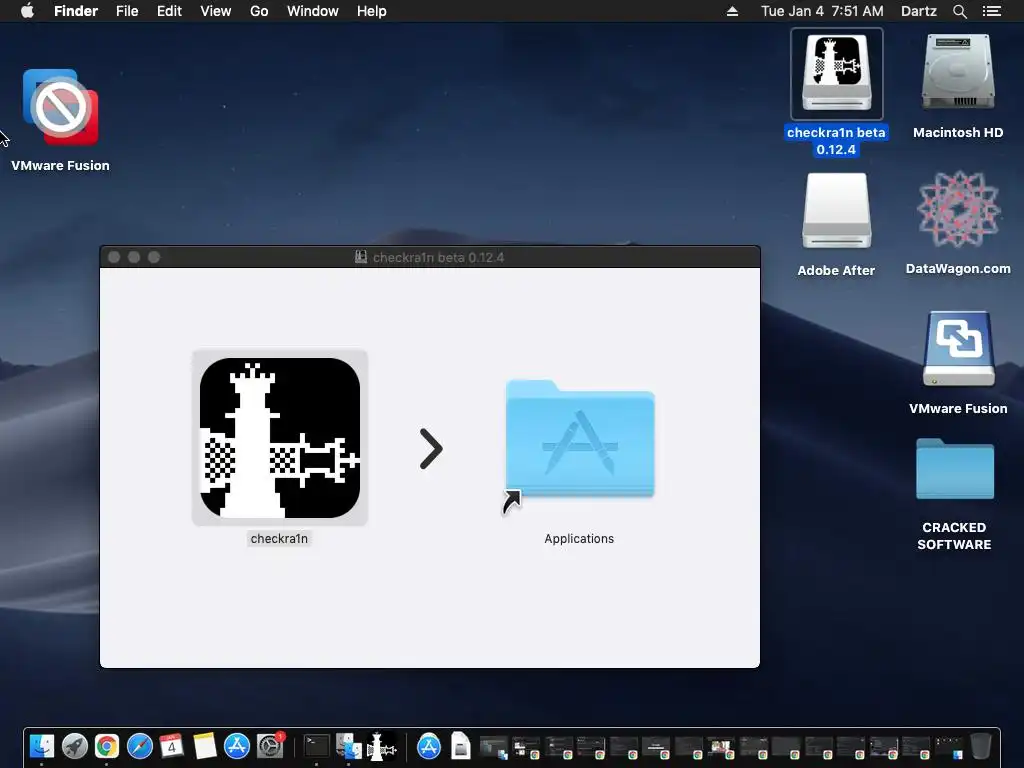This screenshot has width=1024, height=768.
Task: Select the Macintosh HD drive icon
Action: pyautogui.click(x=958, y=72)
